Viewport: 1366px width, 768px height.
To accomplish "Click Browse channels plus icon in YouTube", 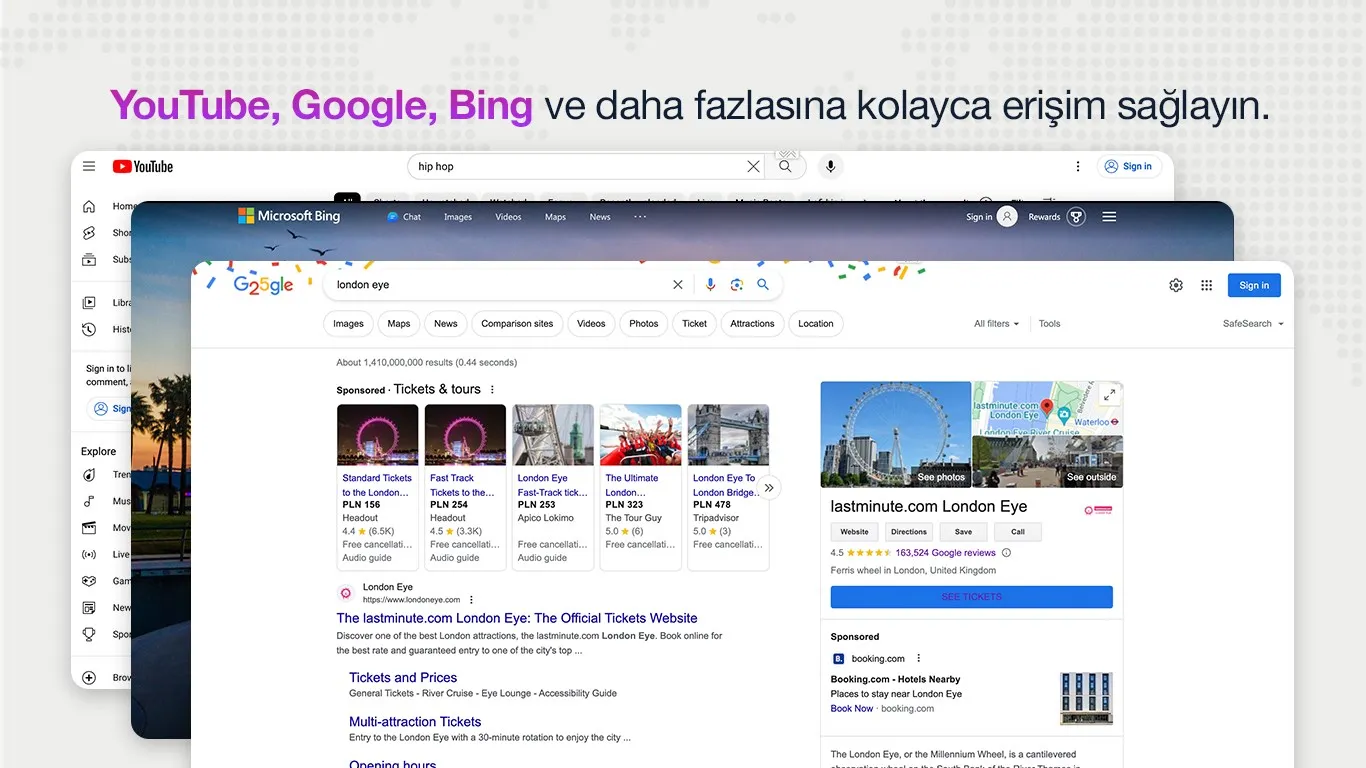I will click(x=89, y=677).
